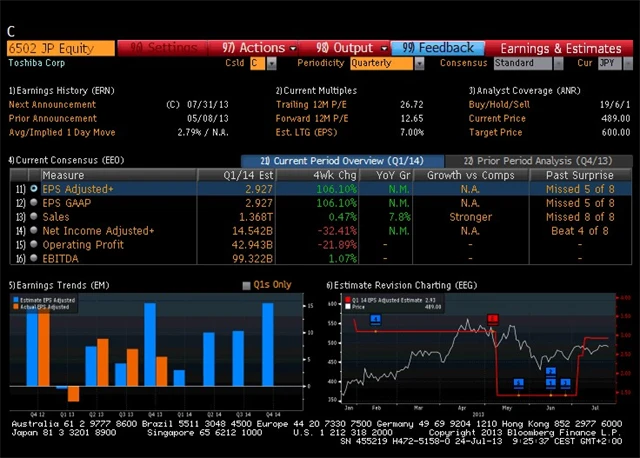Open 4) Current Consensus (EEO)
This screenshot has height=458, width=640.
pos(66,160)
